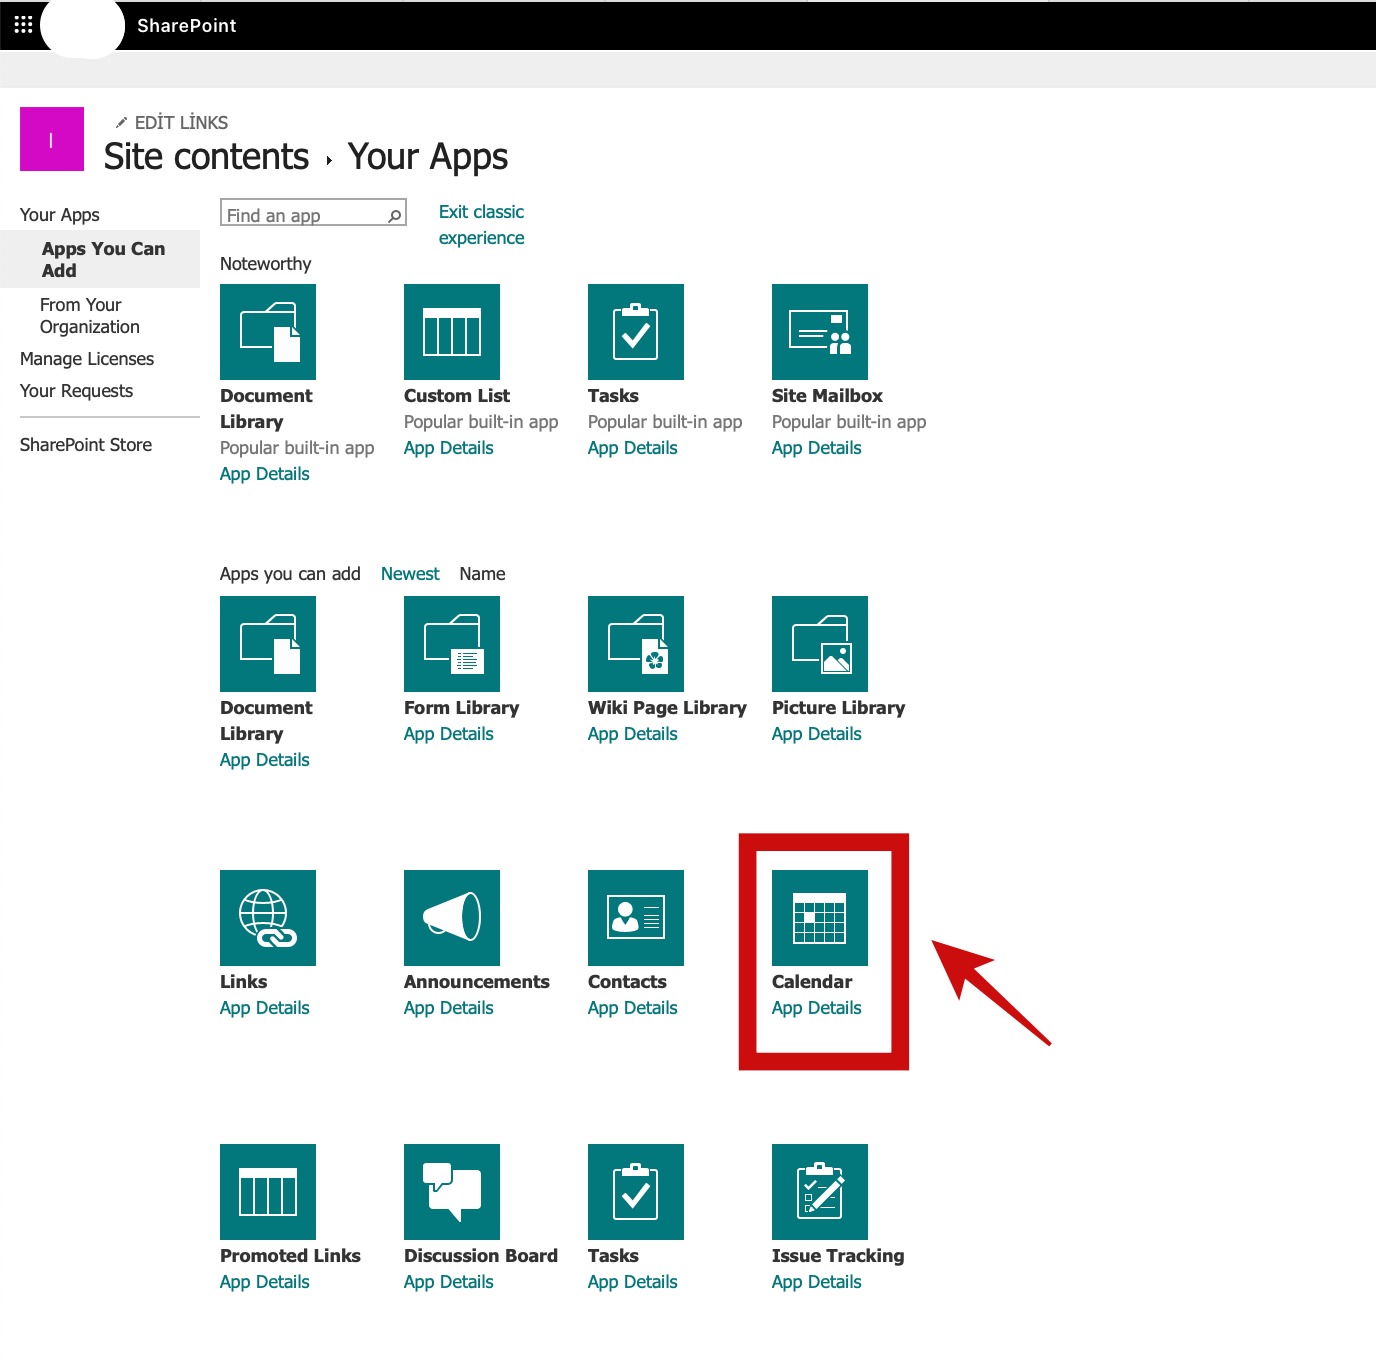Open From Your Organization in sidebar
This screenshot has height=1360, width=1376.
pyautogui.click(x=89, y=316)
